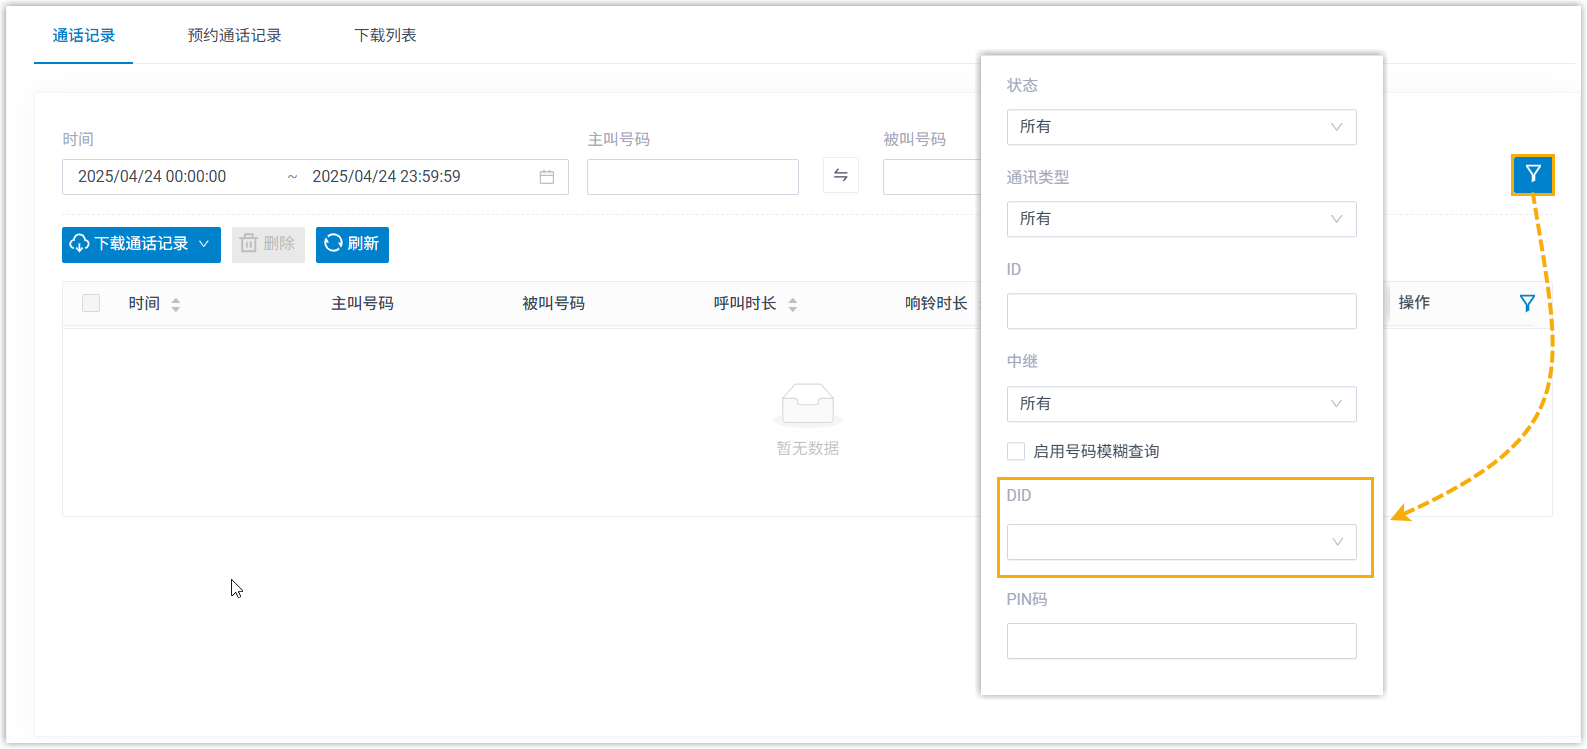Open the DID dropdown list

tap(1181, 542)
